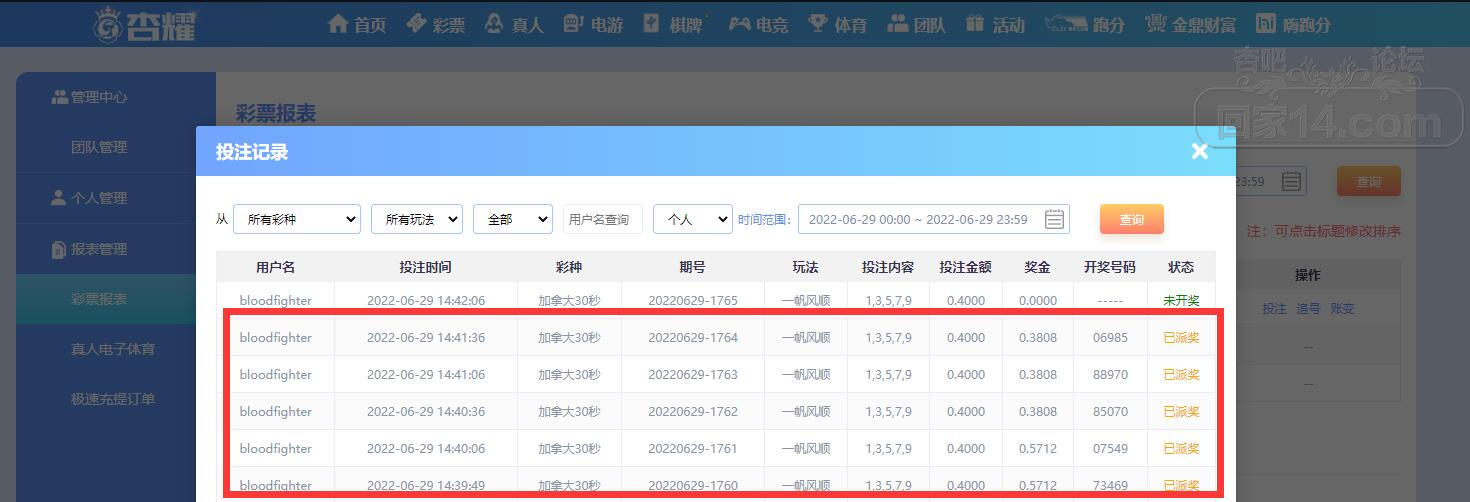Click the 操作 column header on background page
1470x502 pixels.
[x=1308, y=274]
